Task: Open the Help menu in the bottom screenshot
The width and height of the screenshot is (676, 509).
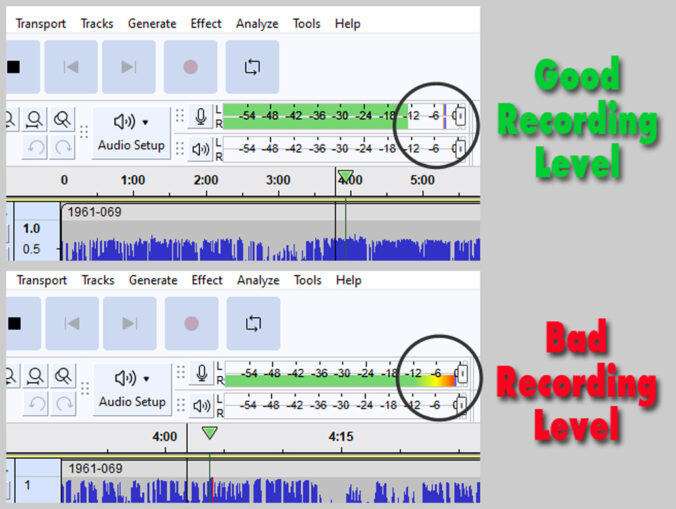Action: [348, 280]
